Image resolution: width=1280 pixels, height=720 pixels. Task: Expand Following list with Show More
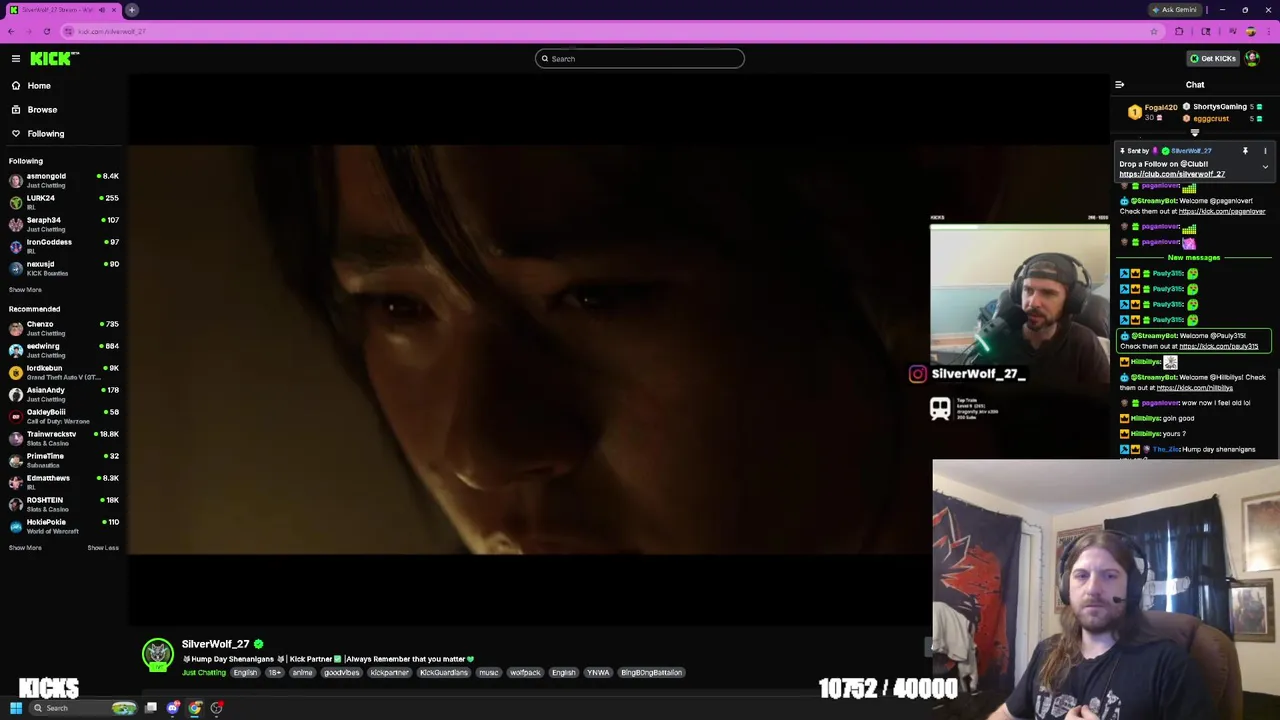pos(25,290)
